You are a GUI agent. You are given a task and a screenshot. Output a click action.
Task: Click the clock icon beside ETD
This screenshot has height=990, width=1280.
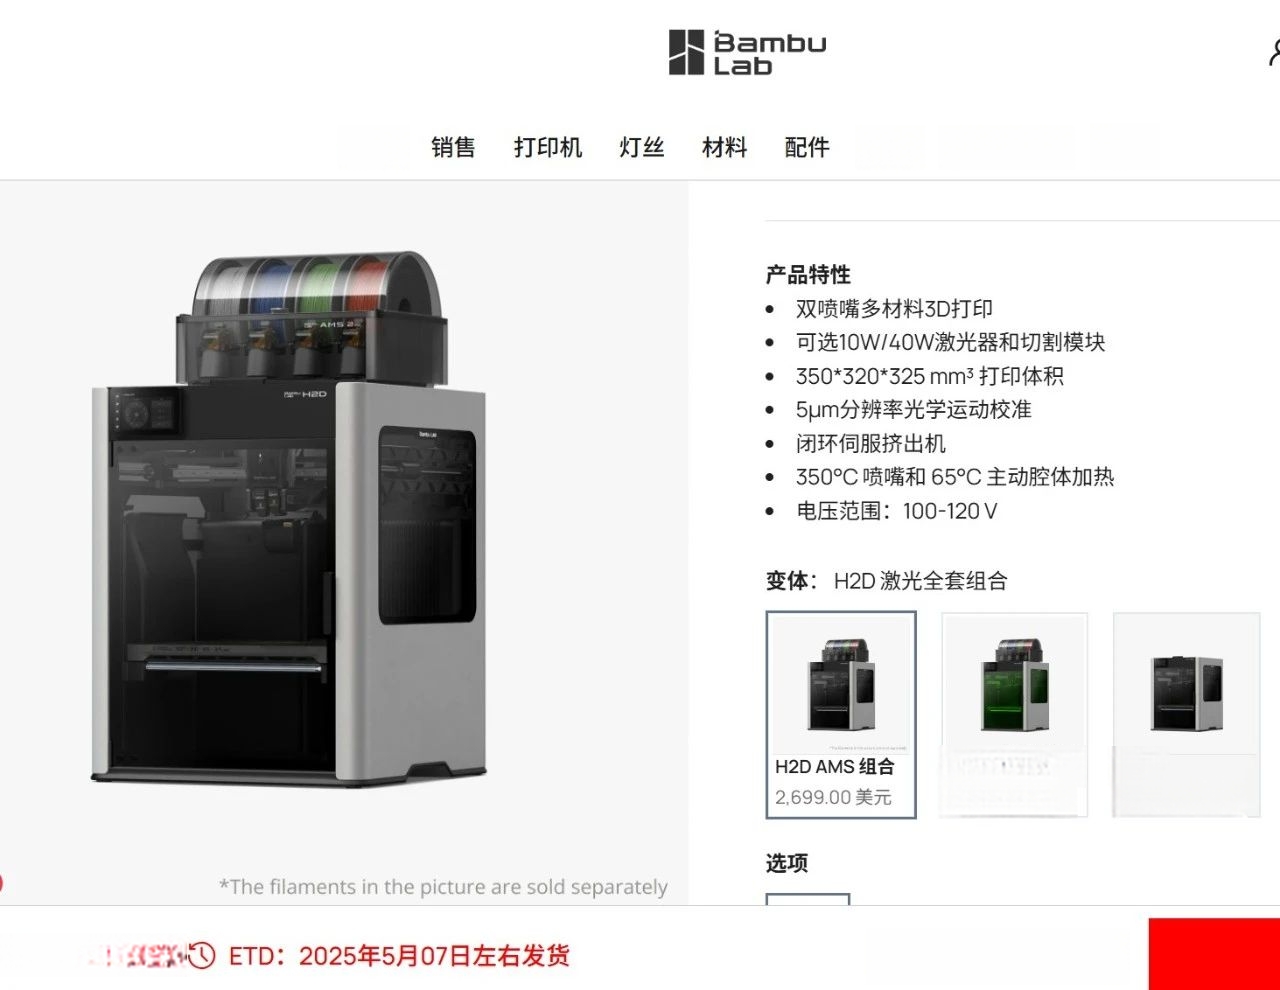click(x=201, y=955)
